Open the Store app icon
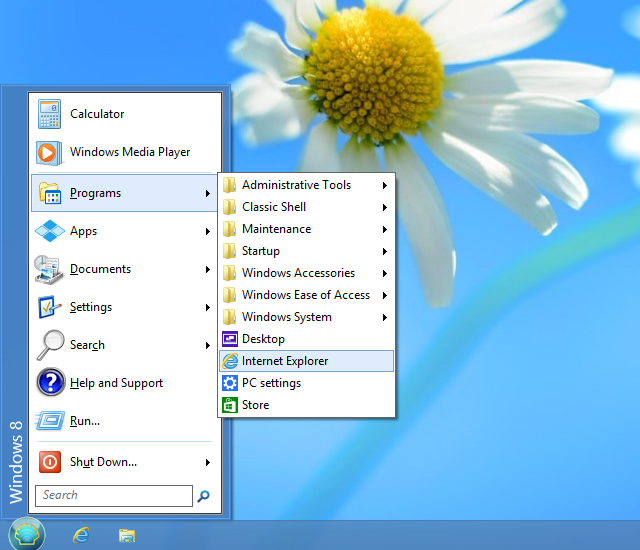 point(230,405)
